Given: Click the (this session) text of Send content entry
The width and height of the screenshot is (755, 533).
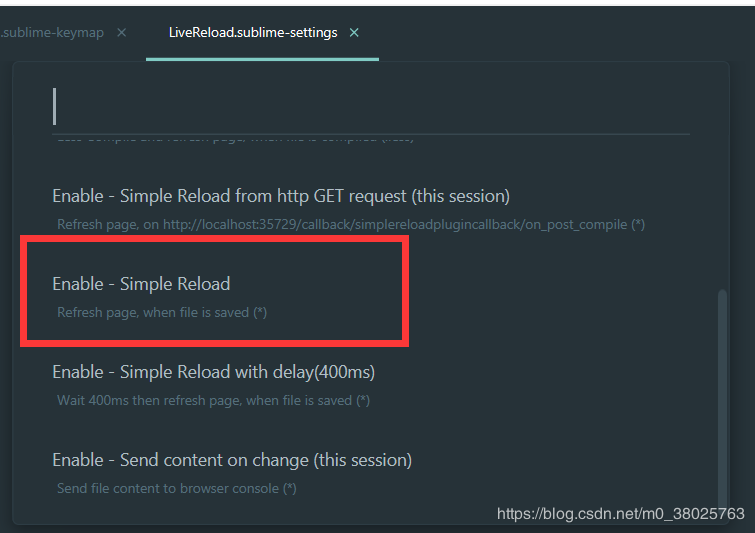Looking at the screenshot, I should point(363,460).
